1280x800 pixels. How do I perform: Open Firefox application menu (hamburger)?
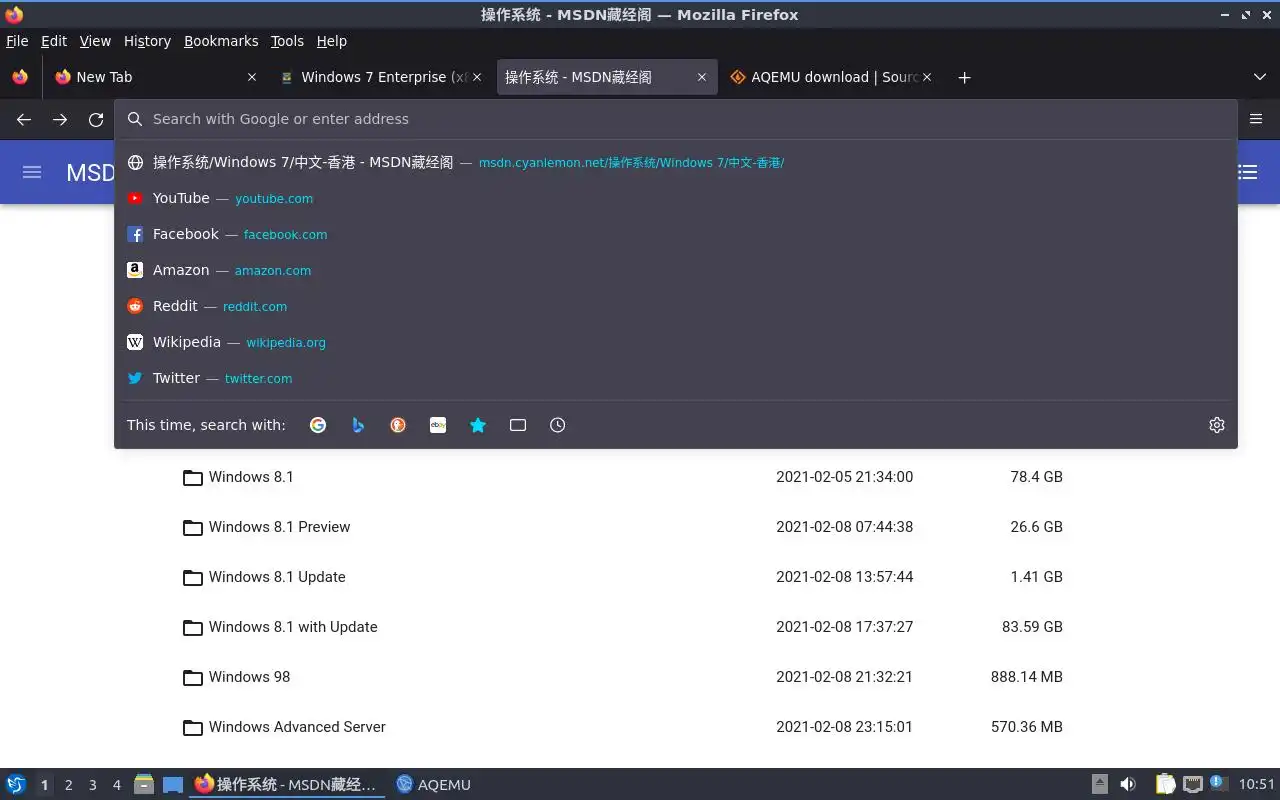[x=1256, y=119]
